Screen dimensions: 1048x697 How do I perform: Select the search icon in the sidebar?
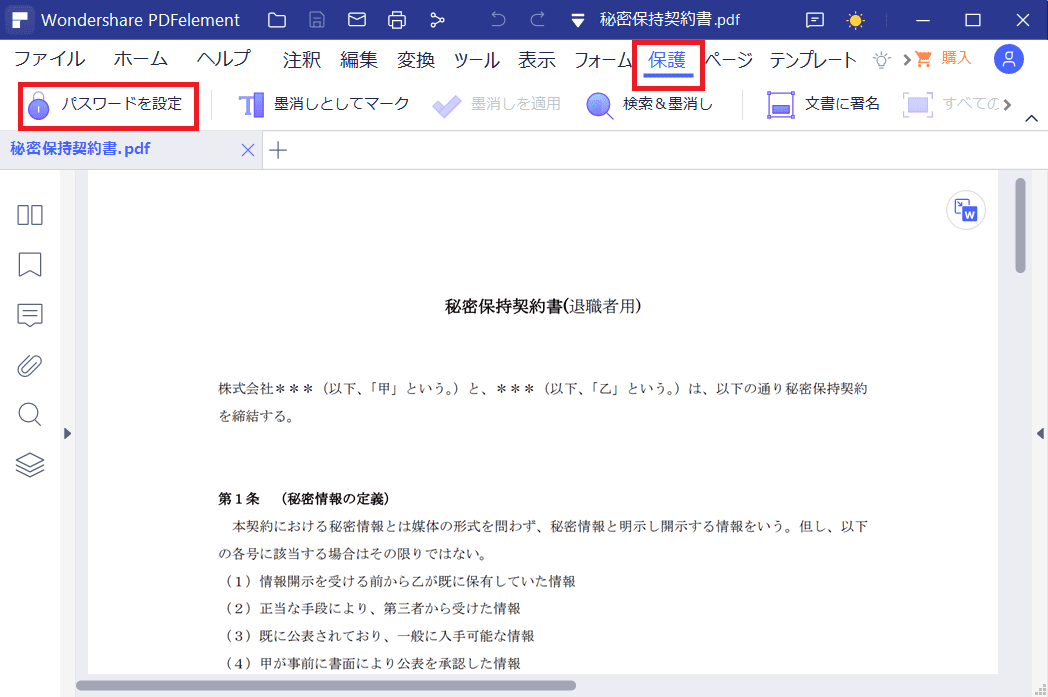[30, 414]
